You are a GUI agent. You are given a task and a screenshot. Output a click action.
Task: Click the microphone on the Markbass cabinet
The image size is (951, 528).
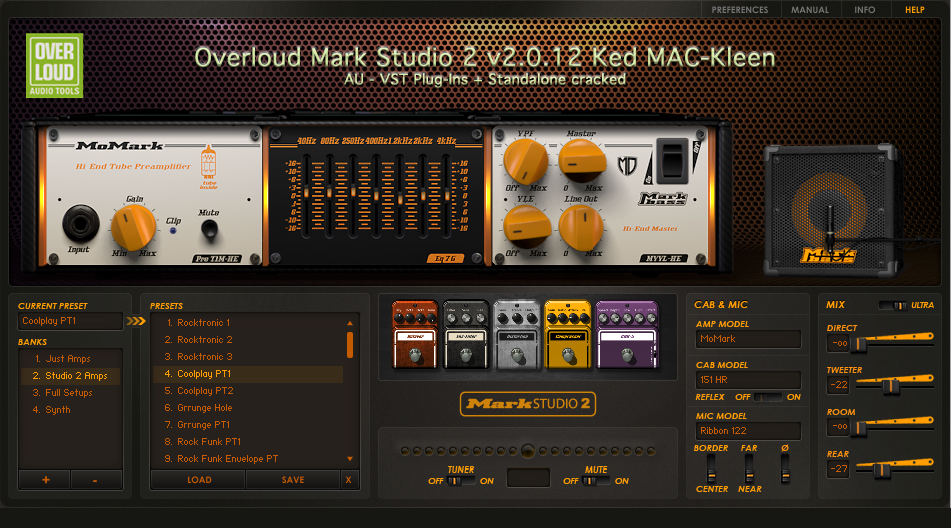830,226
